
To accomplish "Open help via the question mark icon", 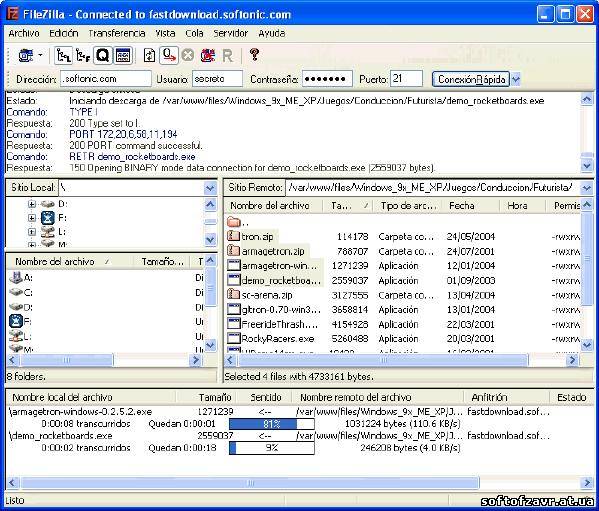I will click(x=254, y=55).
